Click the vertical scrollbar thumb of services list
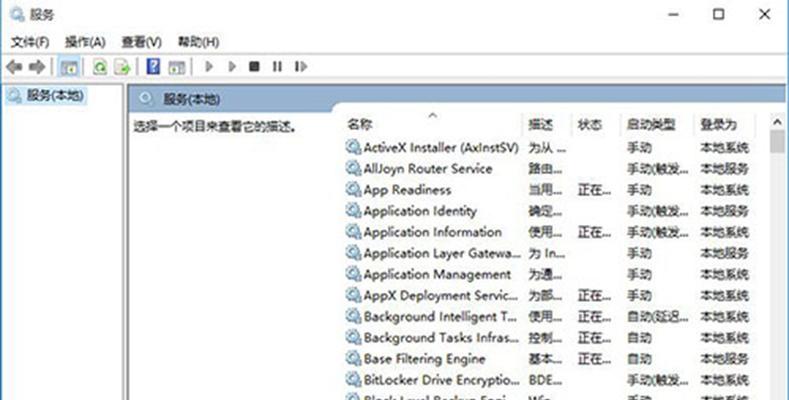The image size is (789, 400). pyautogui.click(x=777, y=141)
